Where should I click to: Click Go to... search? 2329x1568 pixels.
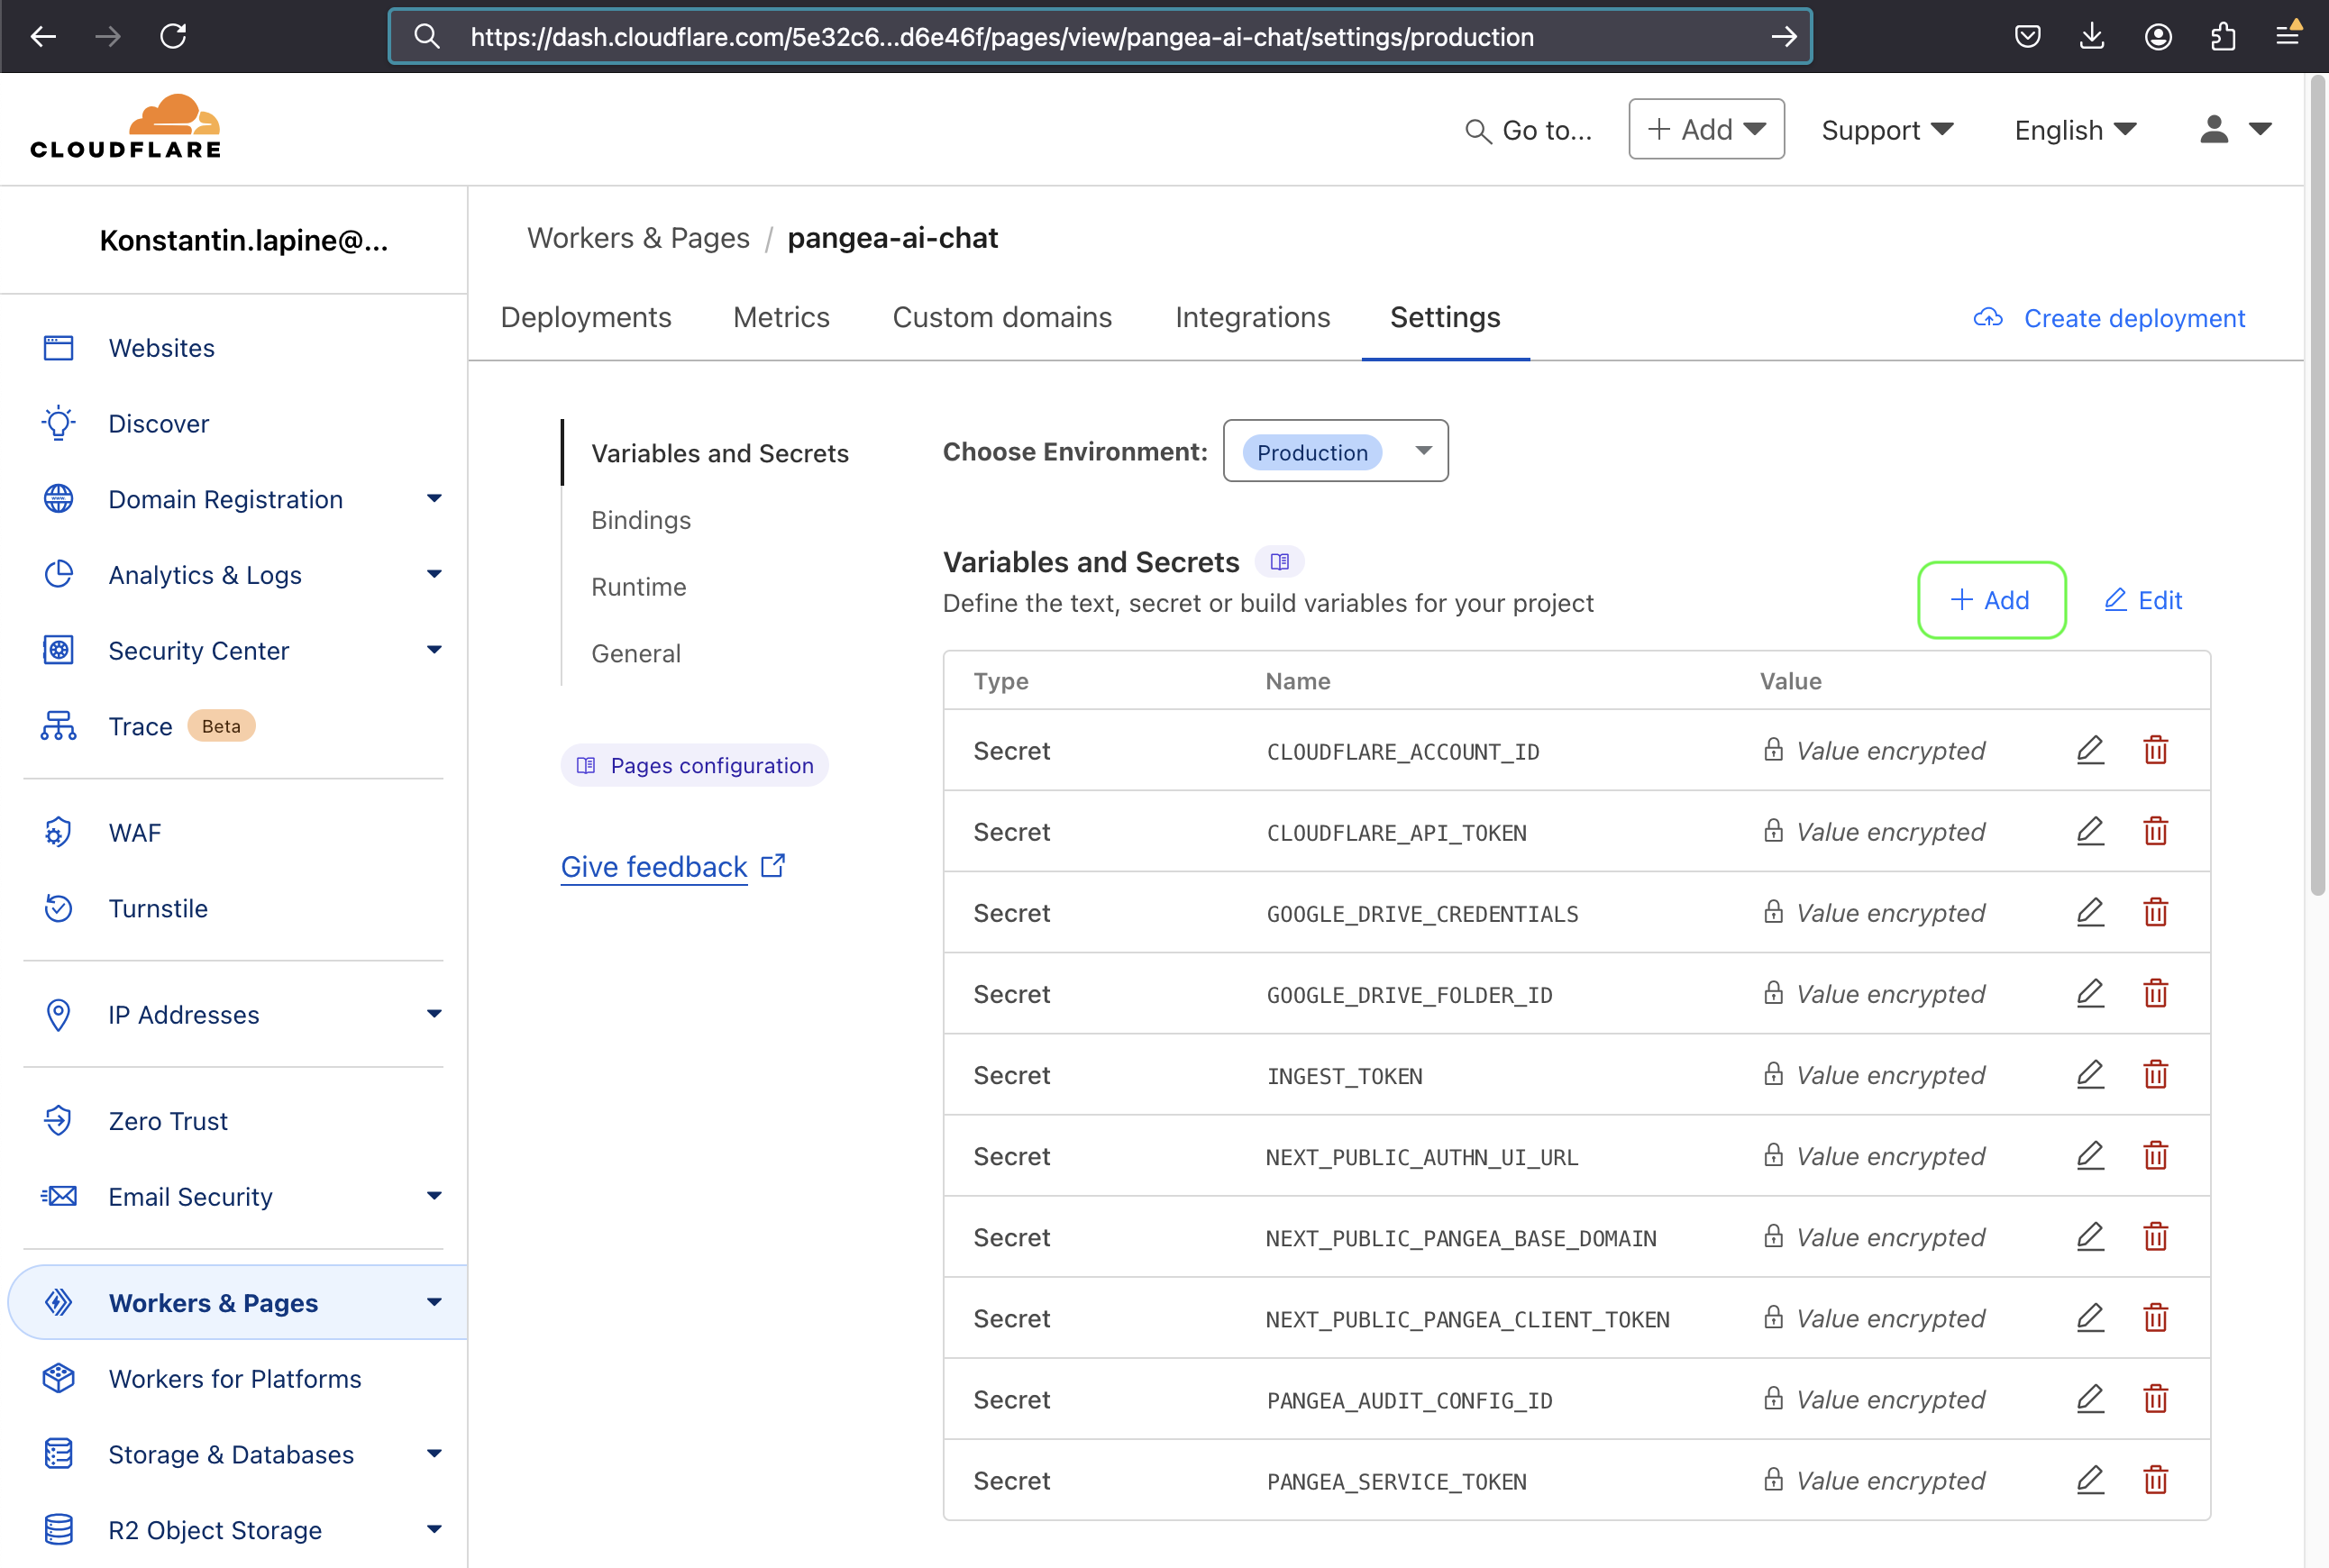tap(1528, 130)
